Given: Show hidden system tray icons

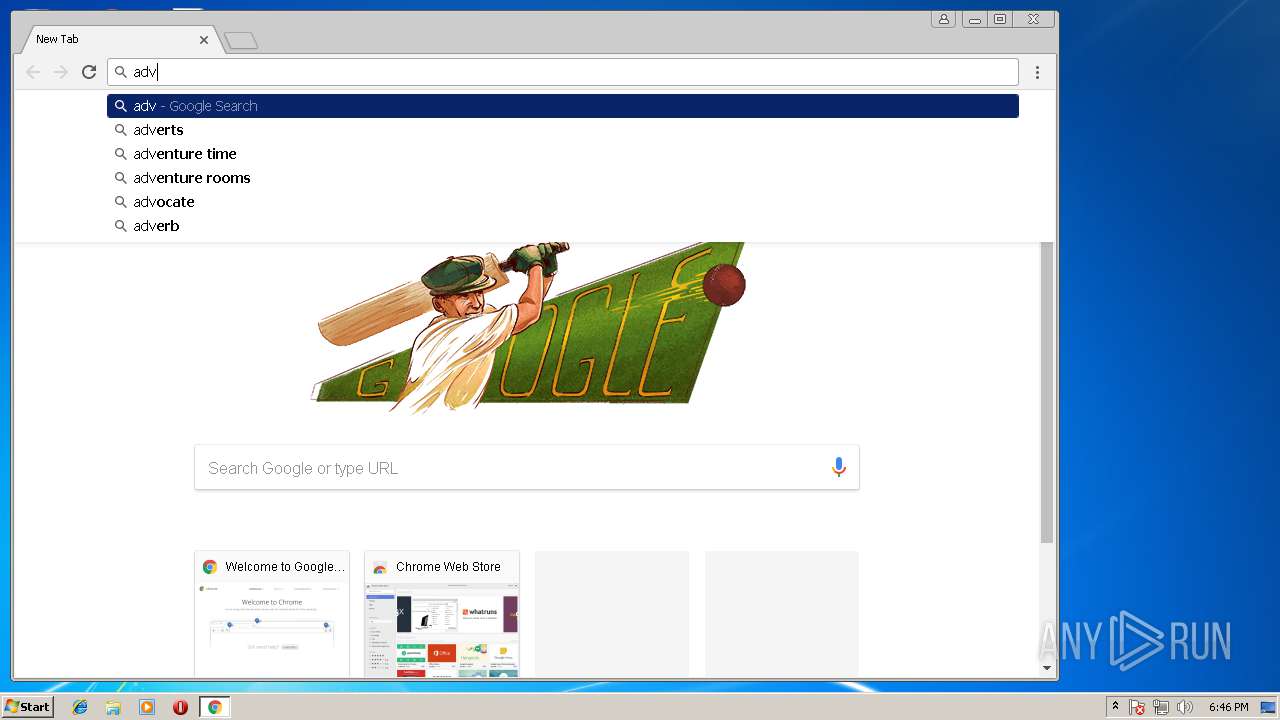Looking at the screenshot, I should (x=1115, y=707).
